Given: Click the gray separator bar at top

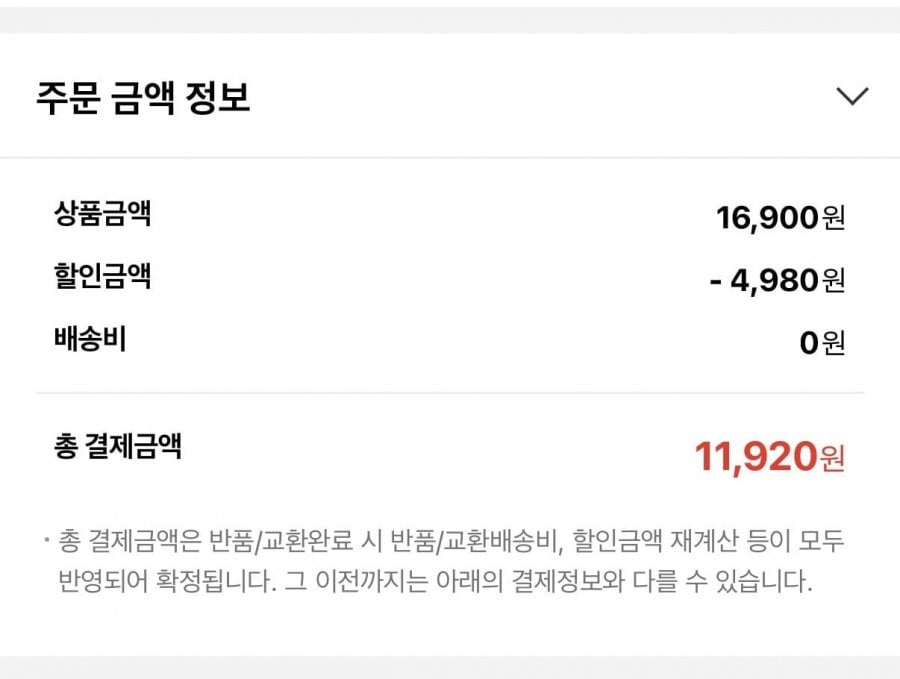Looking at the screenshot, I should 450,20.
